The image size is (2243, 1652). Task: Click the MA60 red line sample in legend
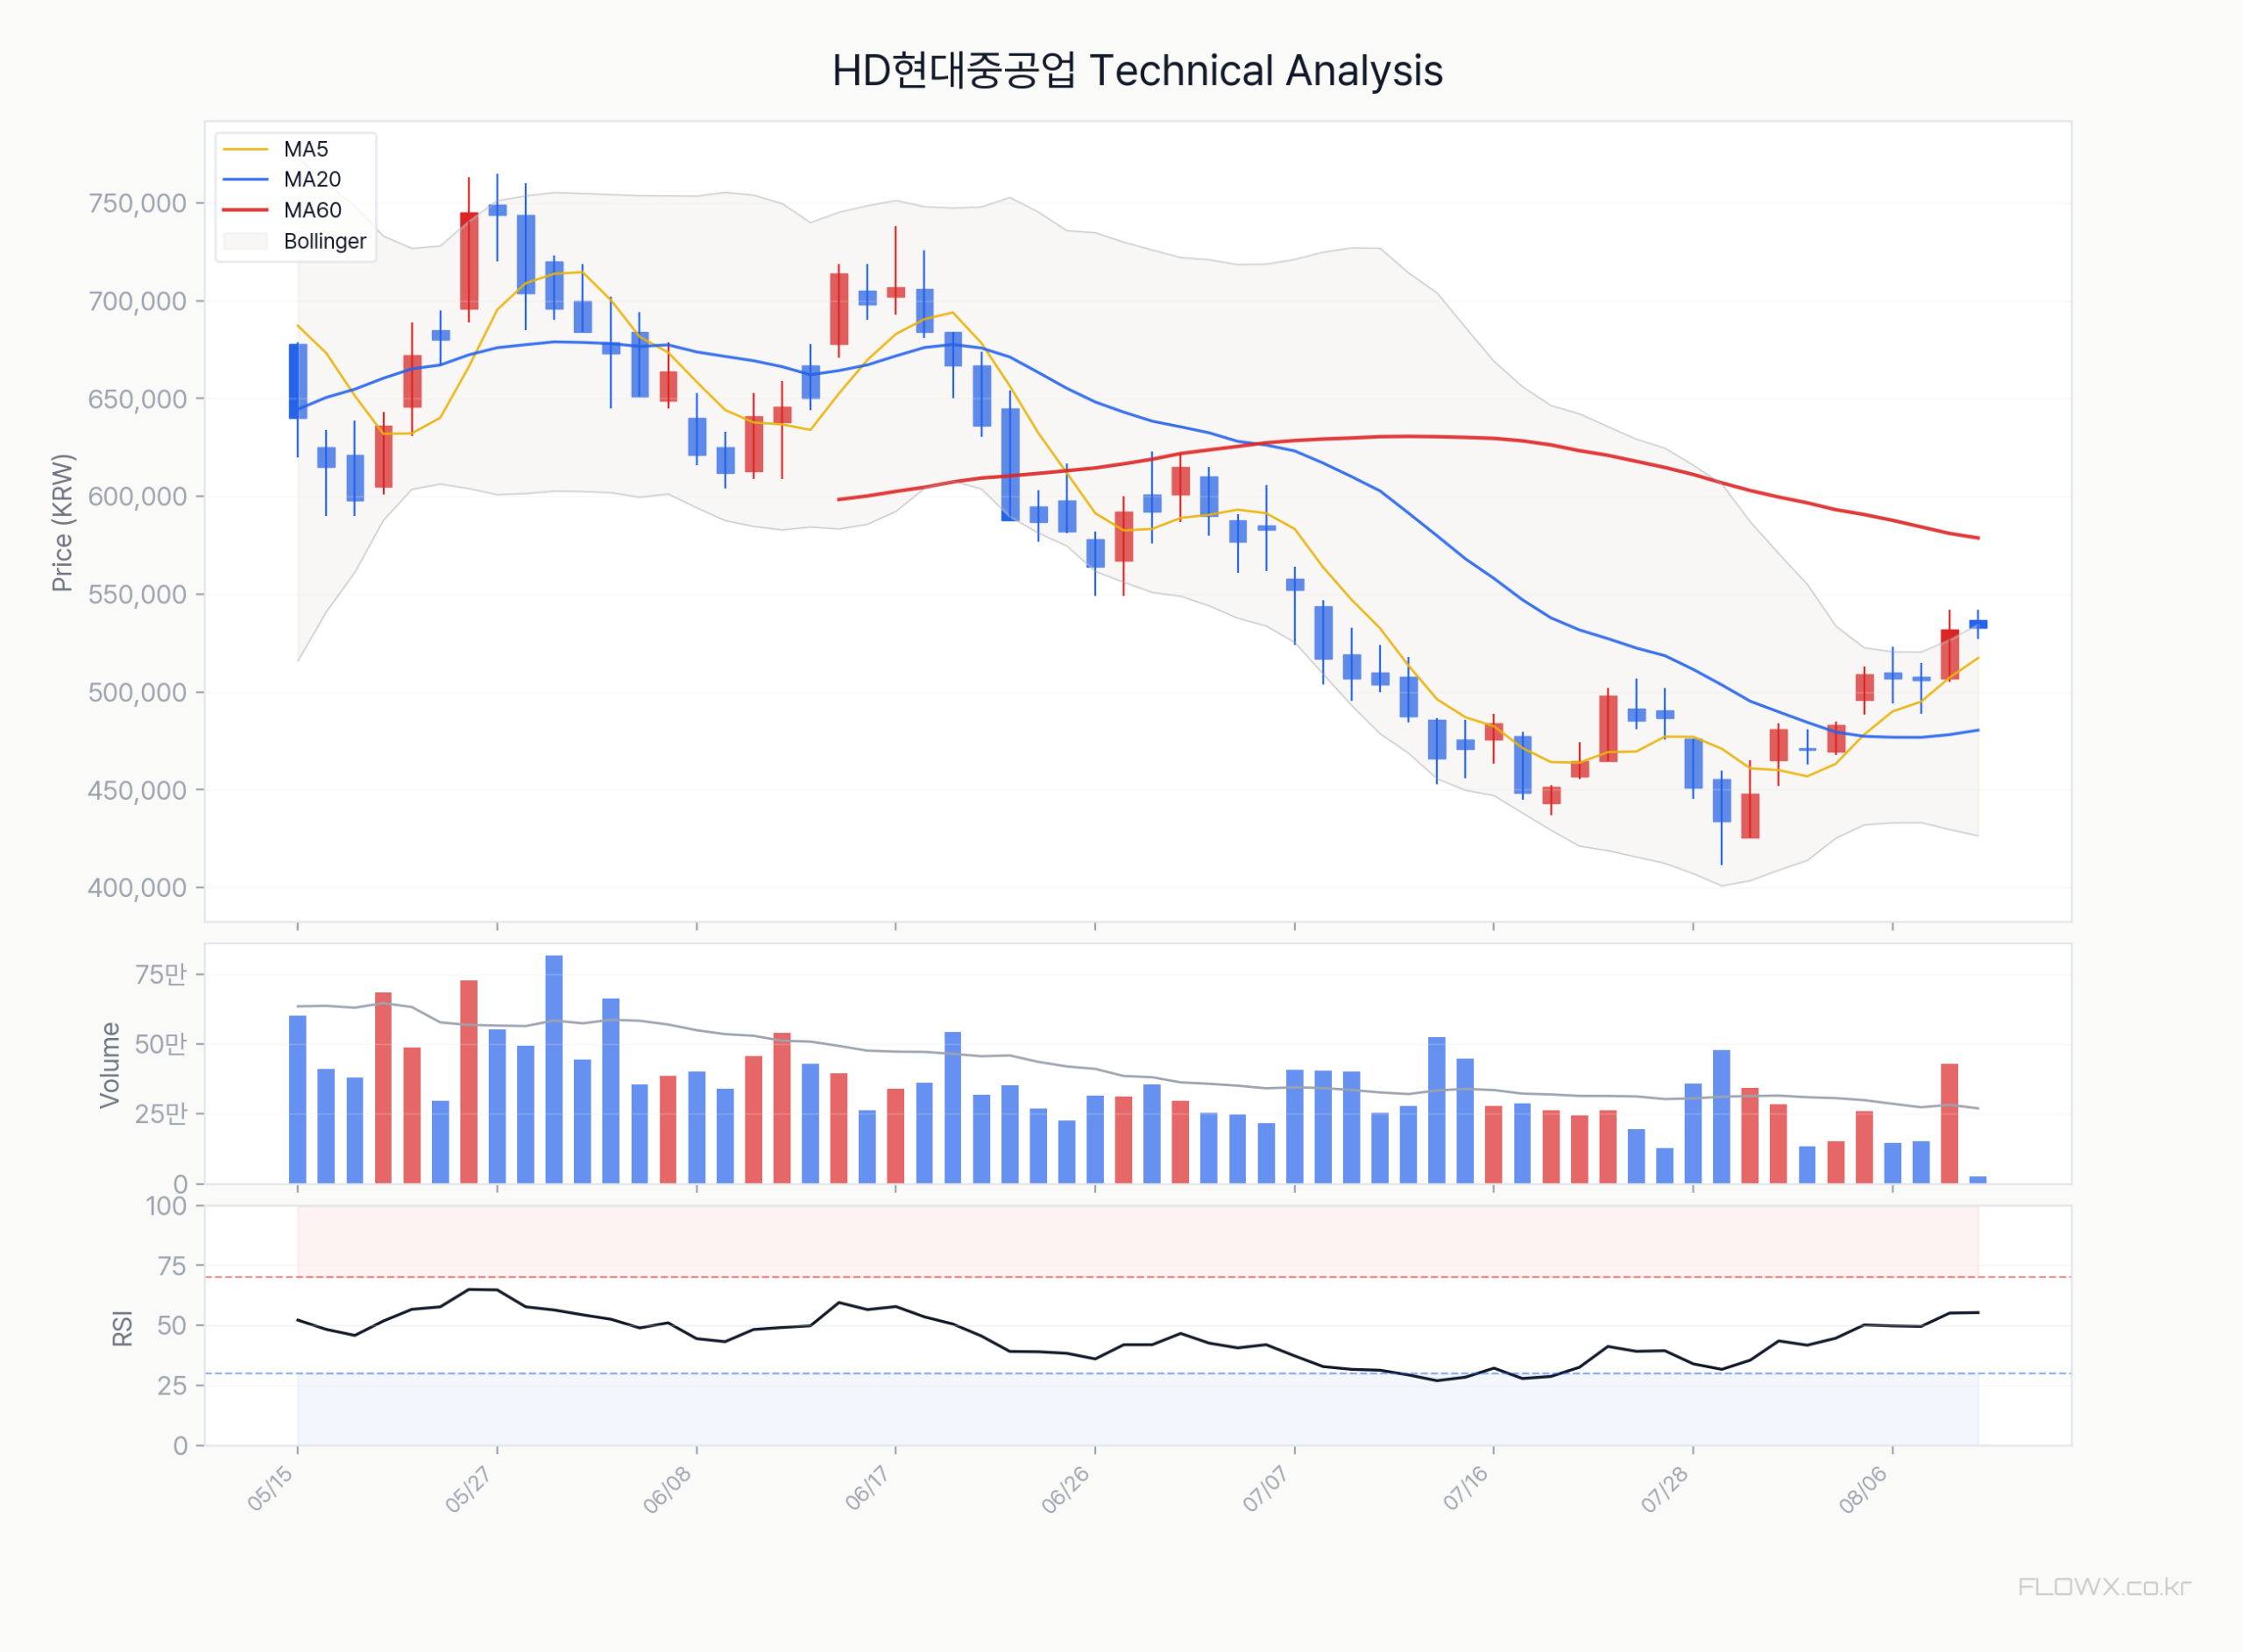click(246, 211)
